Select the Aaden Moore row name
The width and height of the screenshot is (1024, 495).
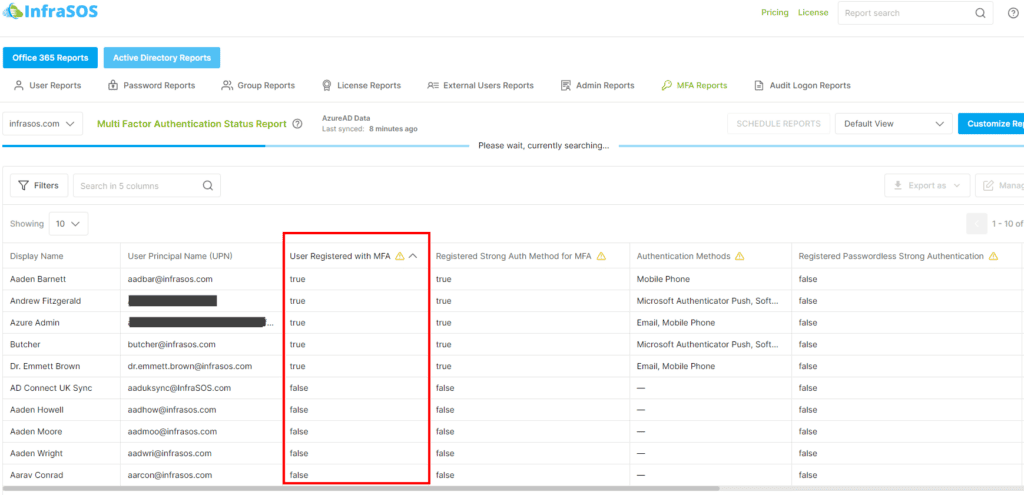(36, 432)
